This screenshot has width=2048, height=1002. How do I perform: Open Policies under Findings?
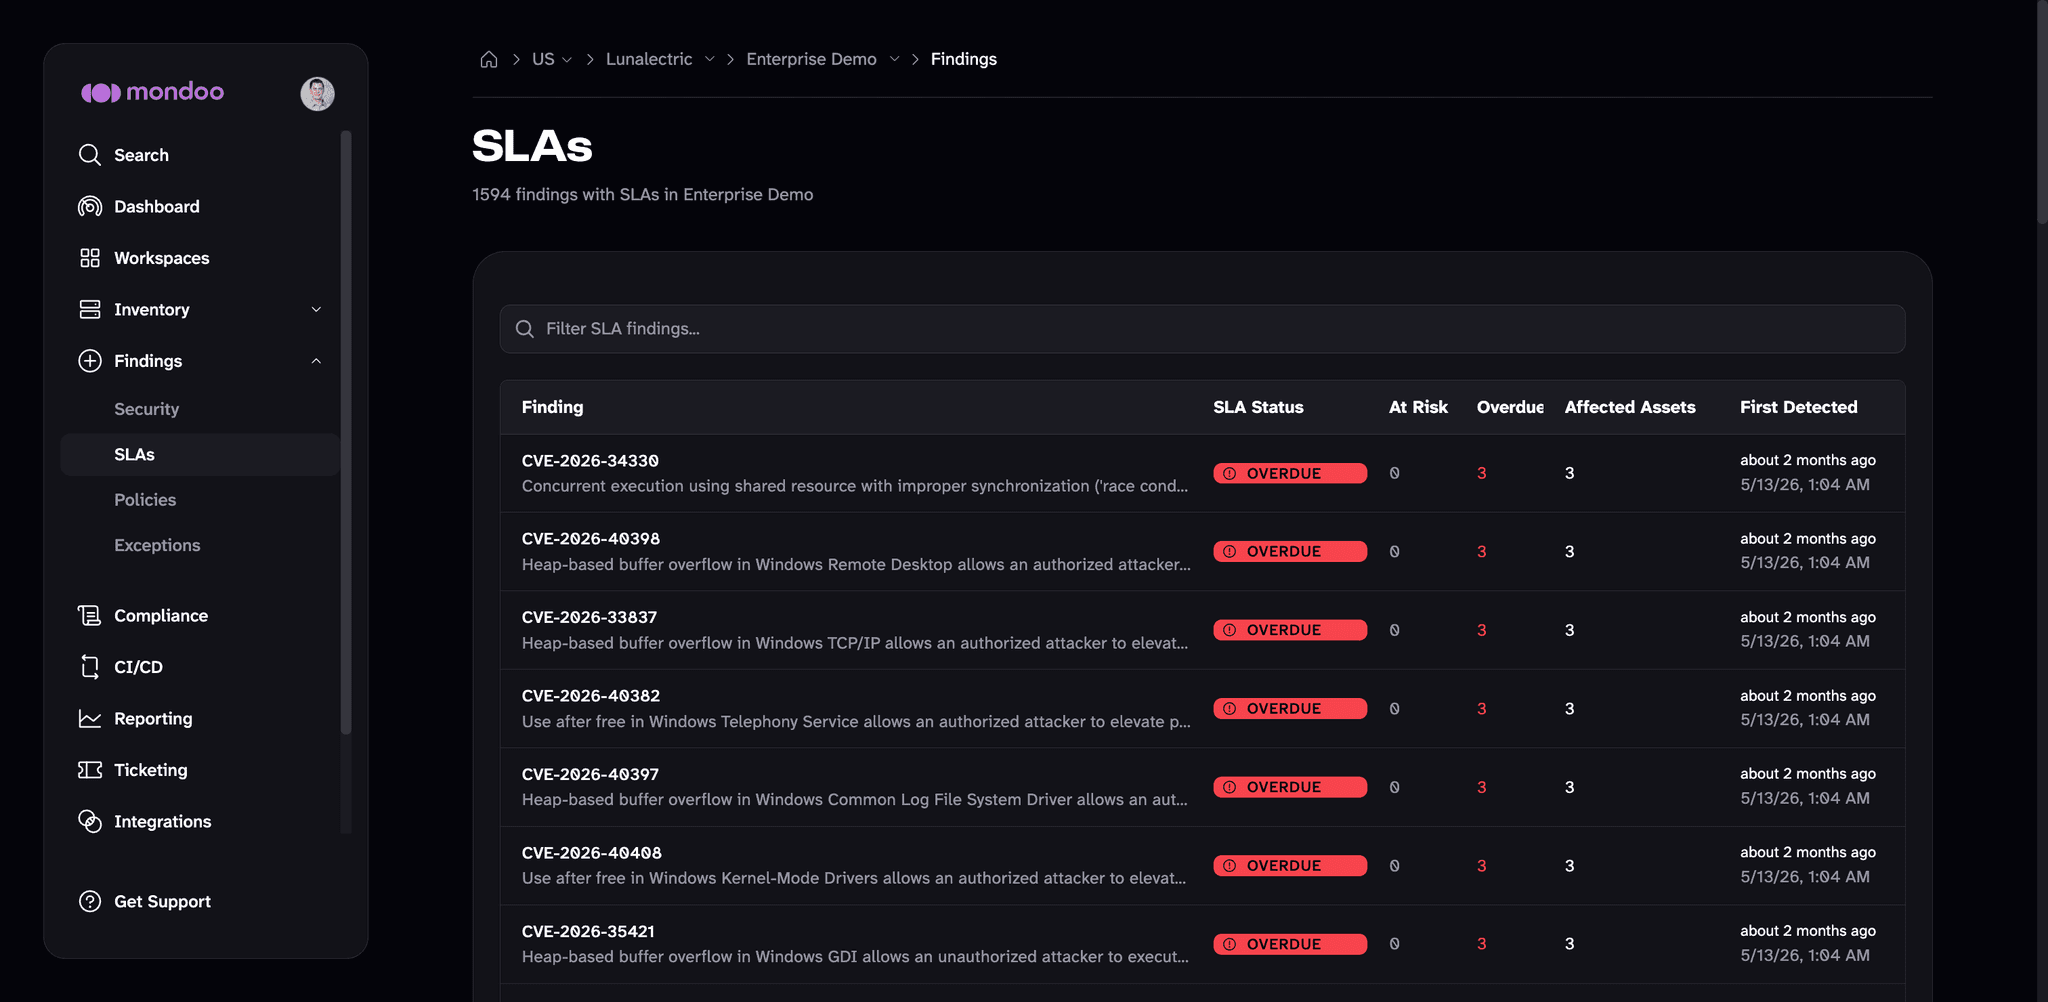click(x=145, y=500)
